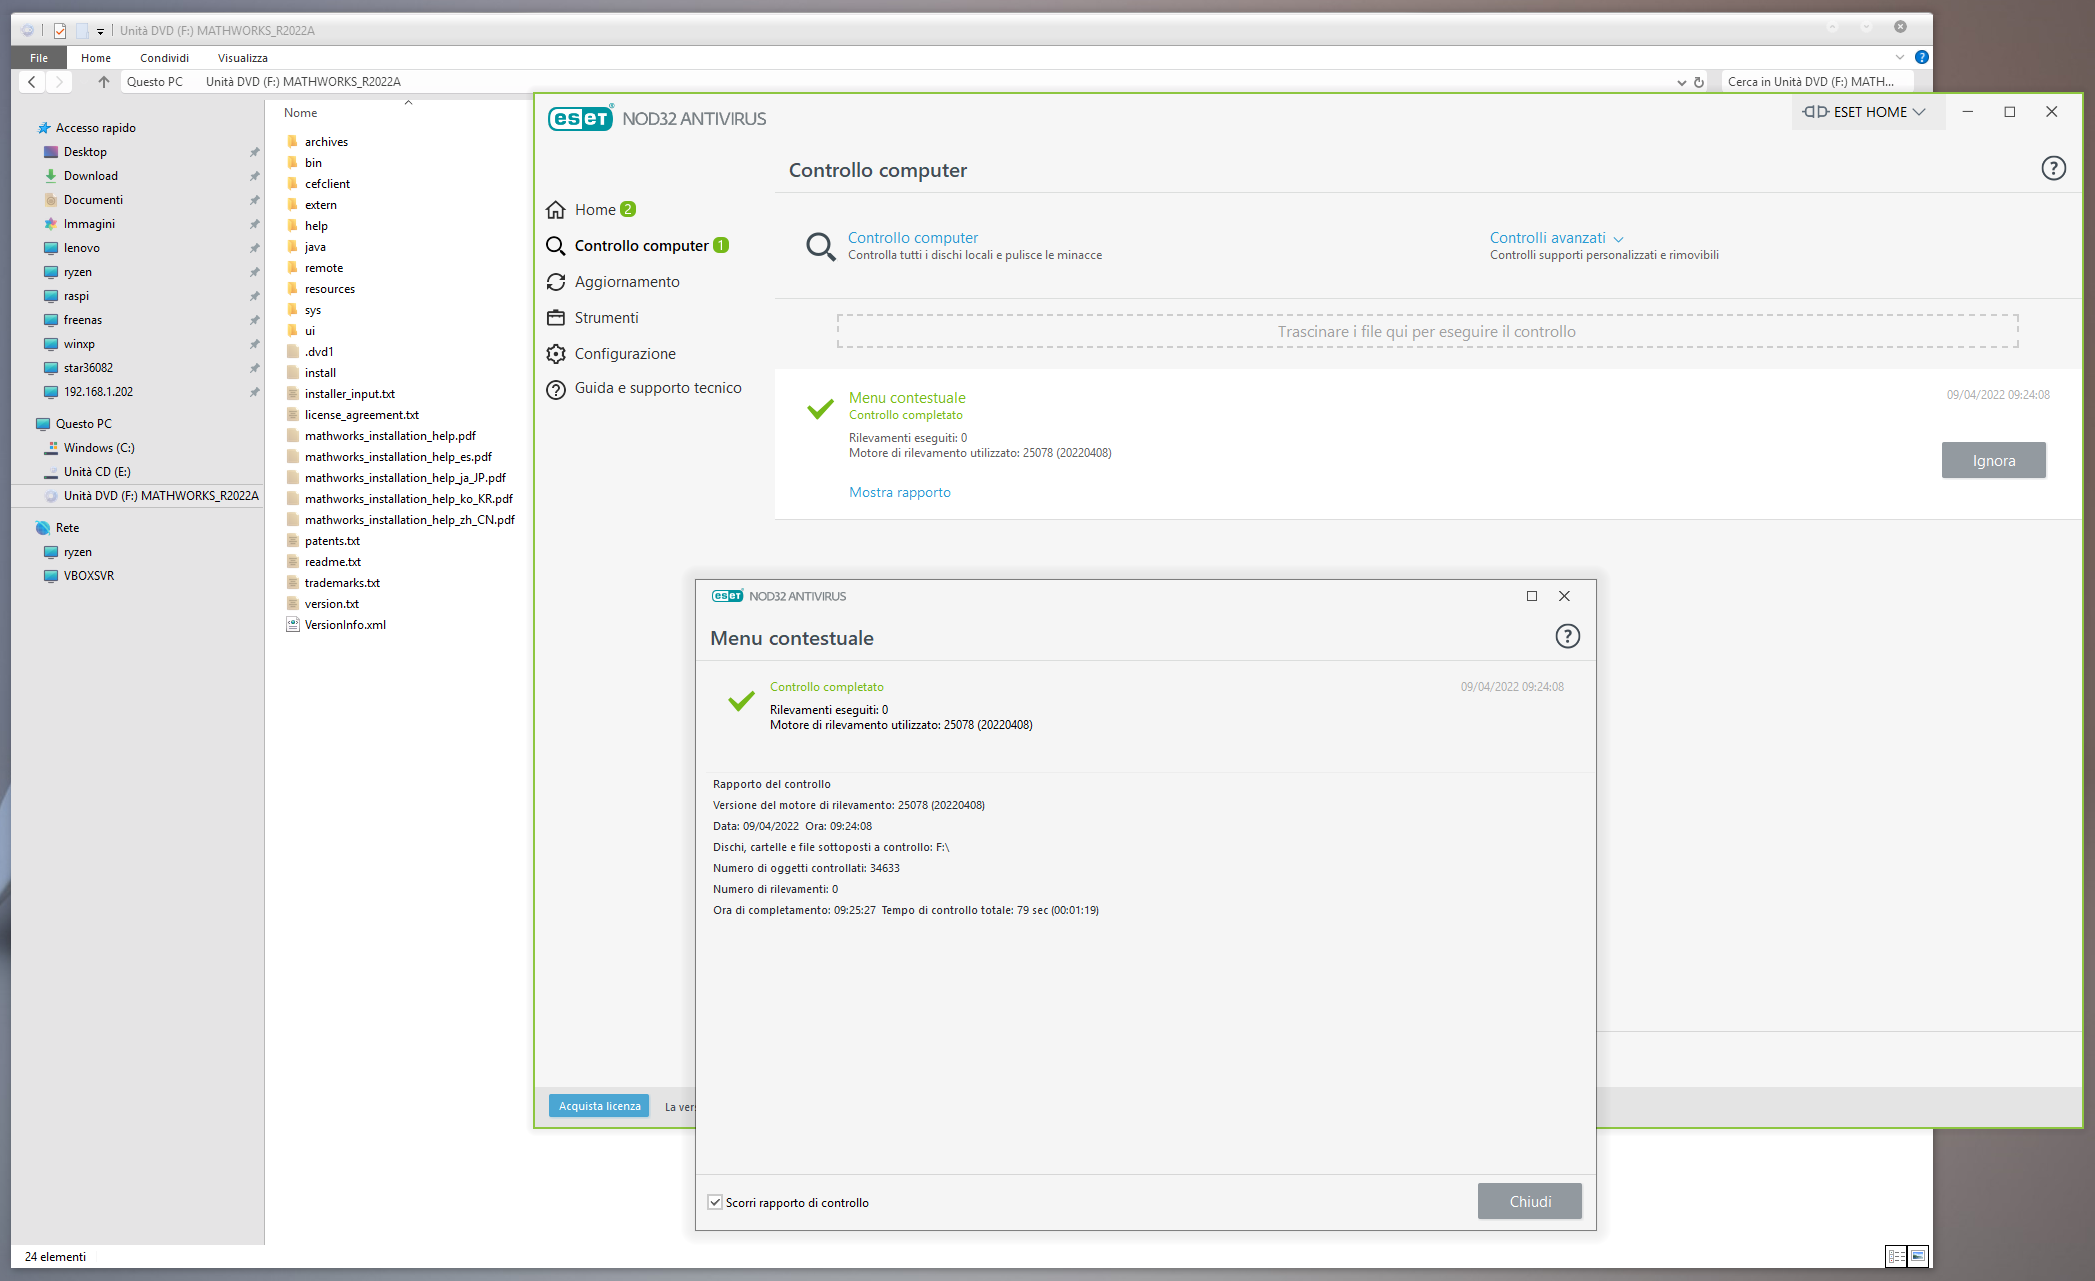Click Explorer help icon
2095x1281 pixels.
1921,57
